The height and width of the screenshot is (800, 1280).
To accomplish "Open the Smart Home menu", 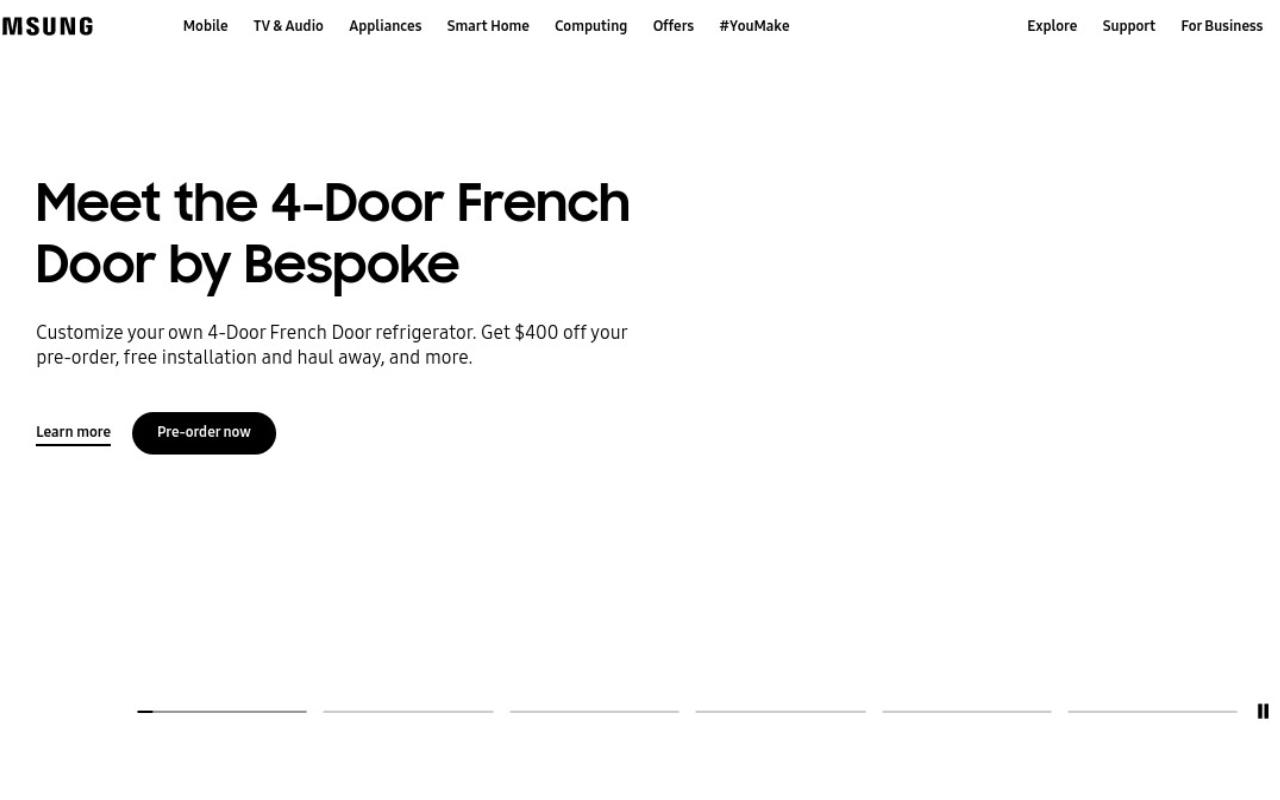I will tap(488, 26).
